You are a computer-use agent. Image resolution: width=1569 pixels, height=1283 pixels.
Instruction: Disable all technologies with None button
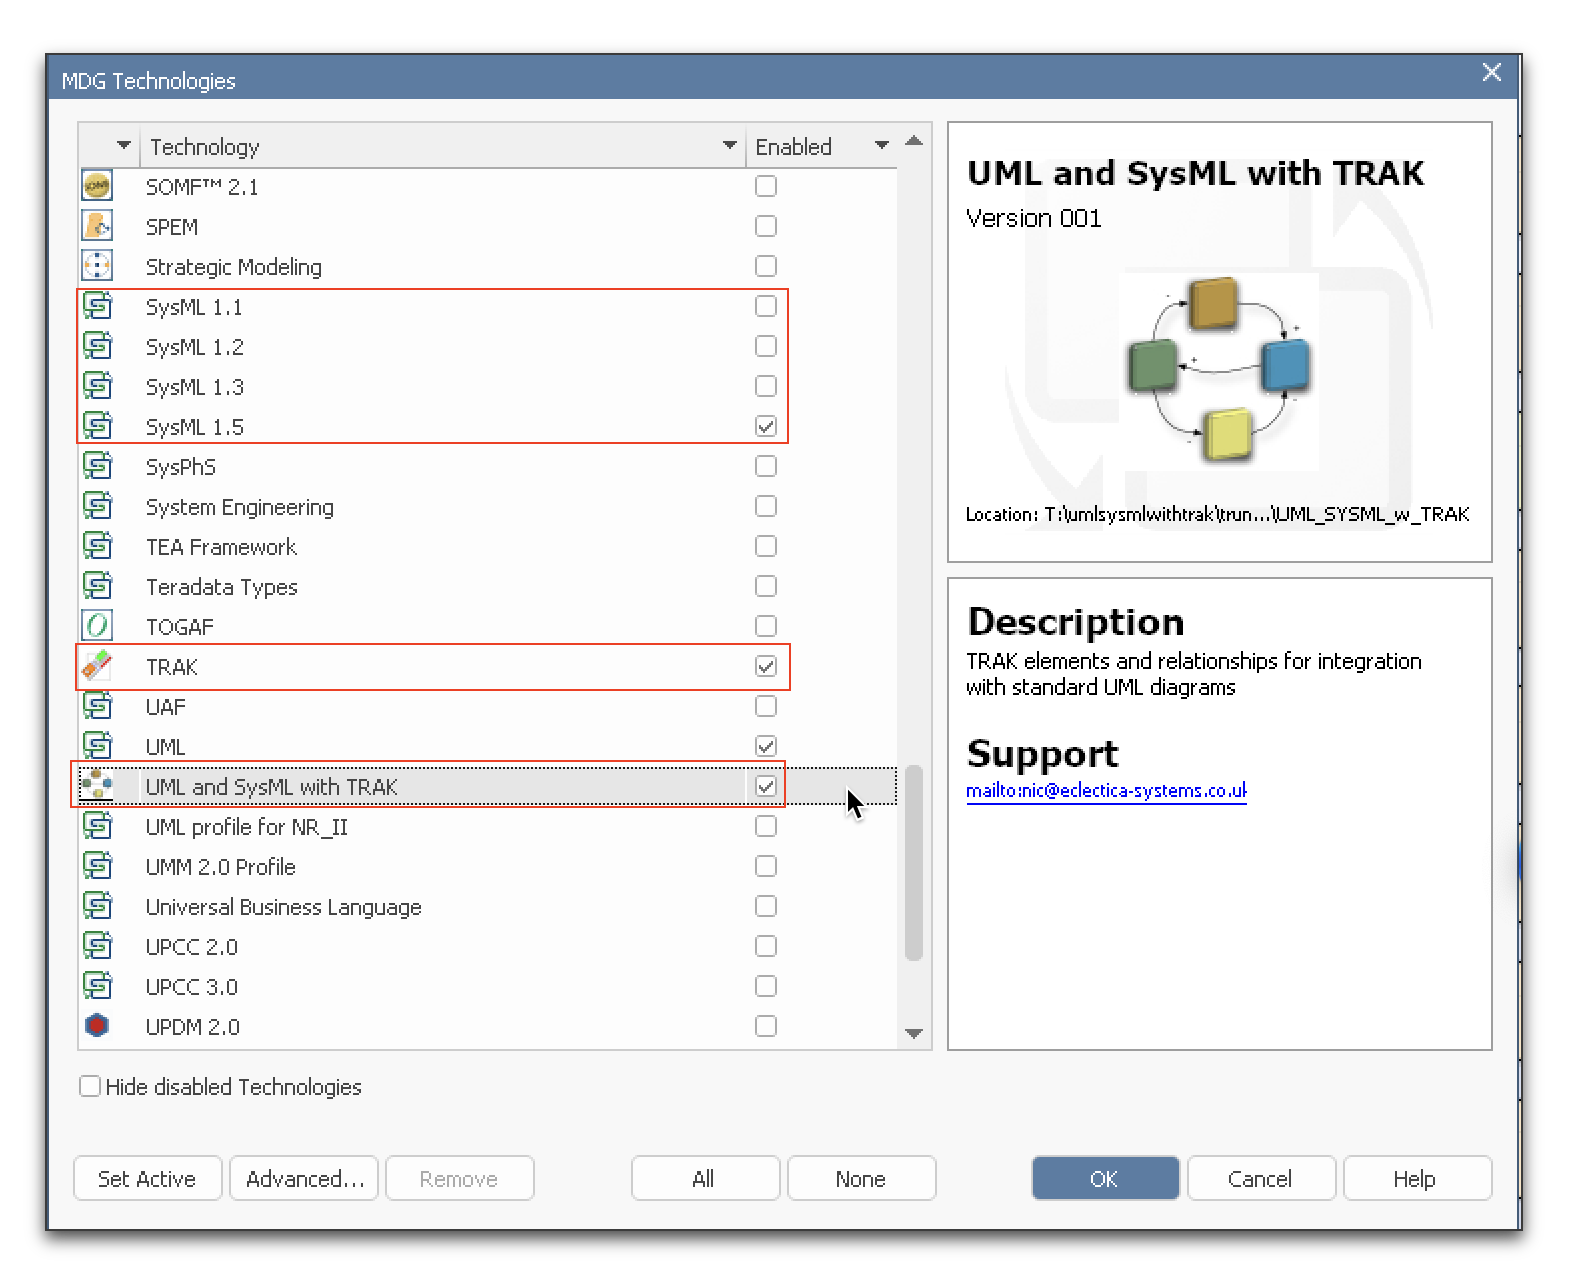tap(861, 1179)
